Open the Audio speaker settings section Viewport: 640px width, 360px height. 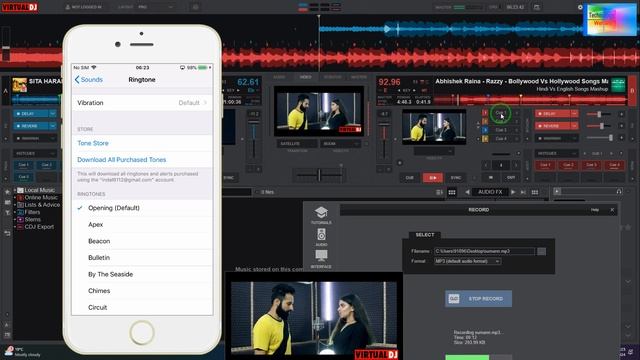coord(321,237)
